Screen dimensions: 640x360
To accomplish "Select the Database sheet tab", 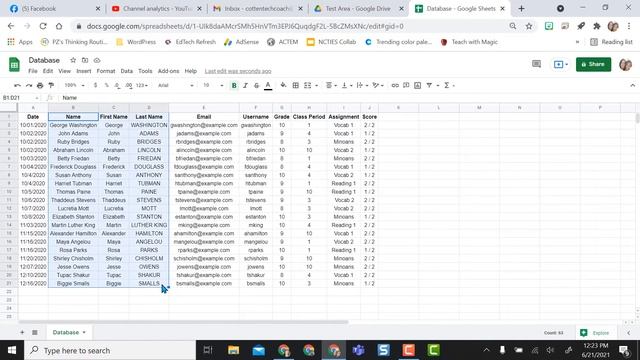I will click(69, 332).
